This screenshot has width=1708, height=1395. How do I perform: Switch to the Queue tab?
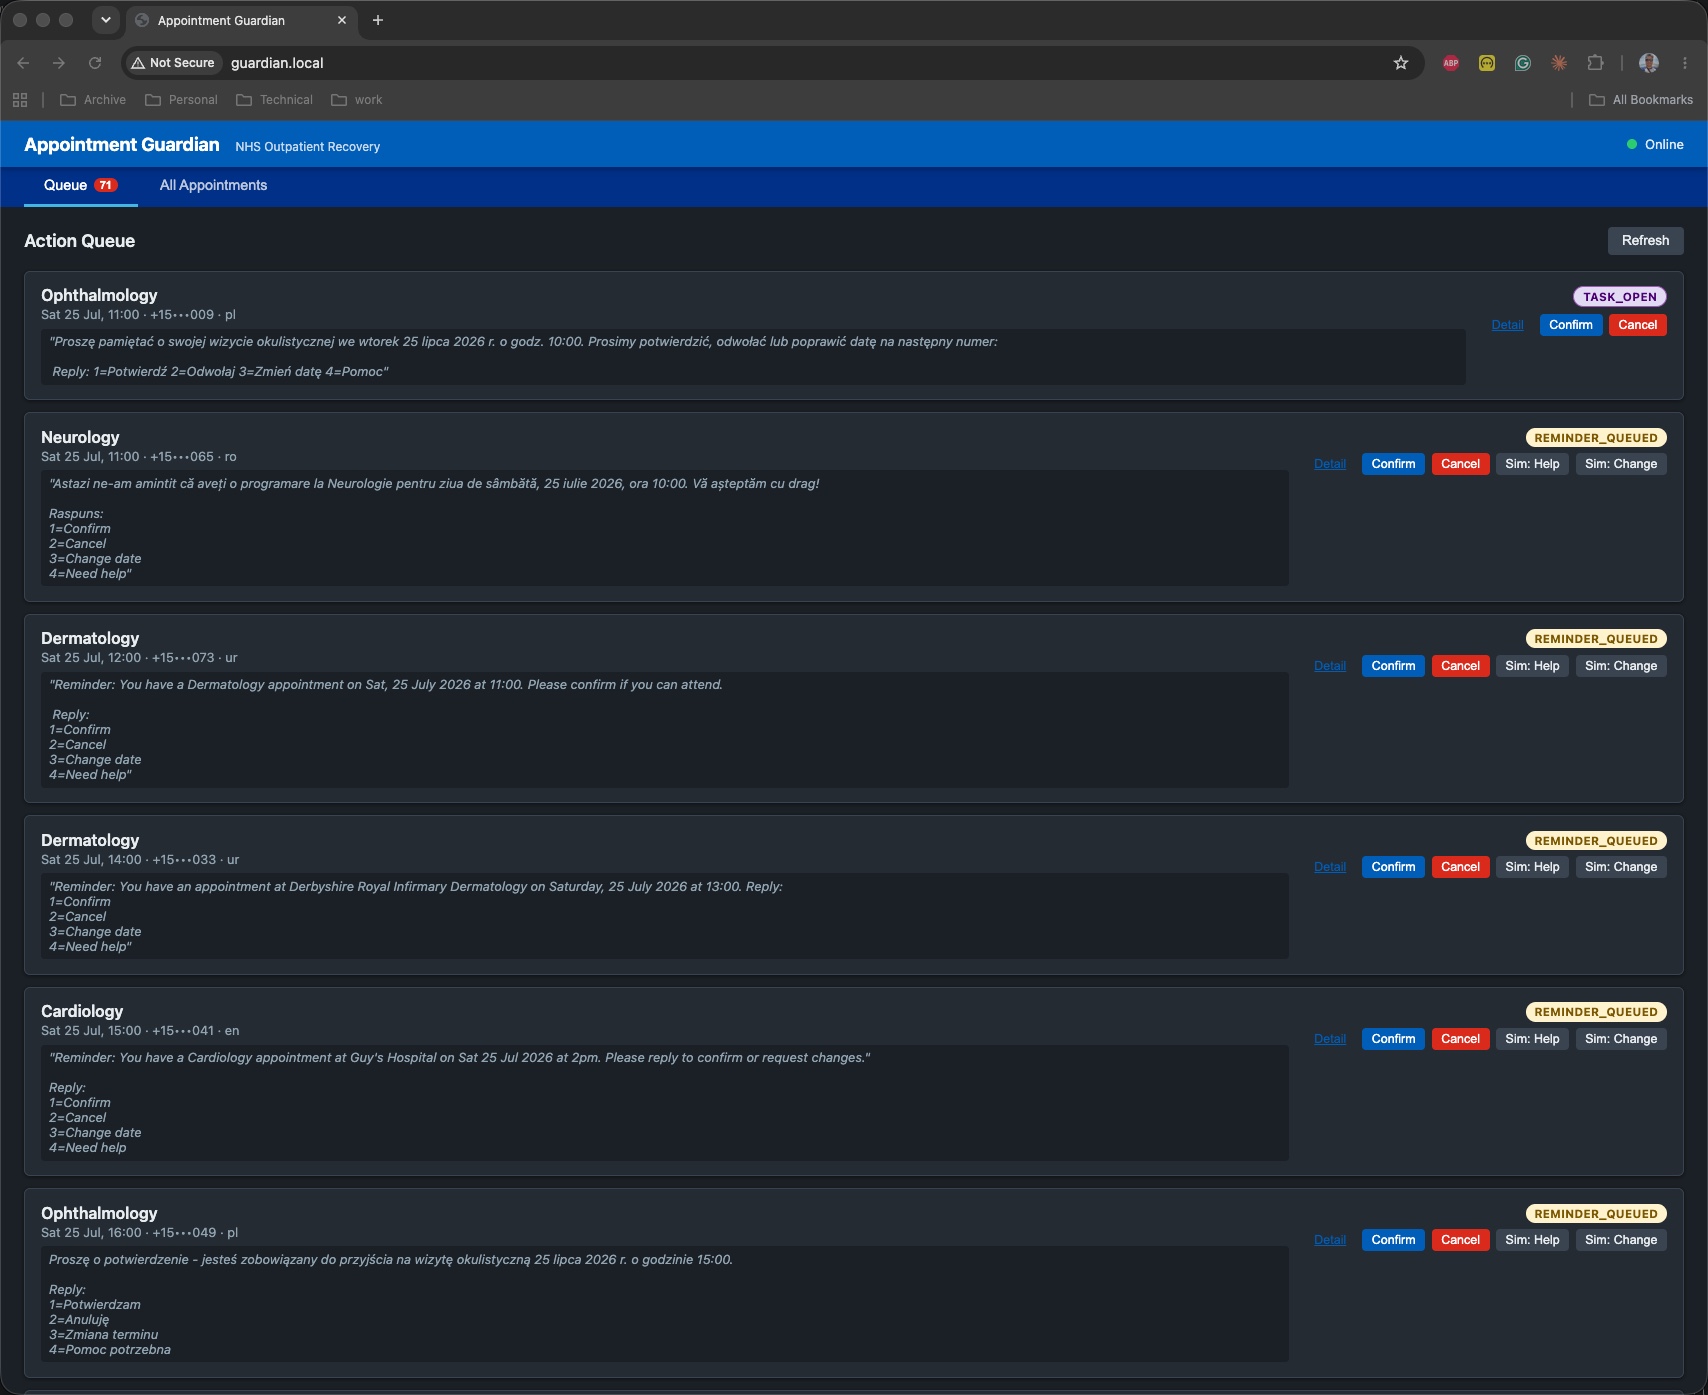(x=80, y=186)
